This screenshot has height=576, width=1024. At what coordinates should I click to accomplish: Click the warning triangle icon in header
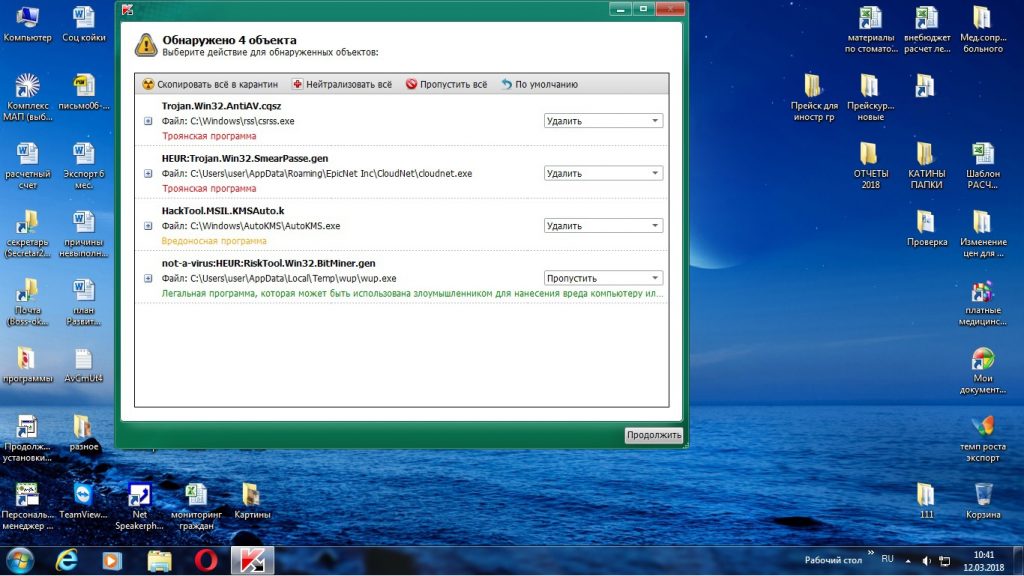[146, 45]
